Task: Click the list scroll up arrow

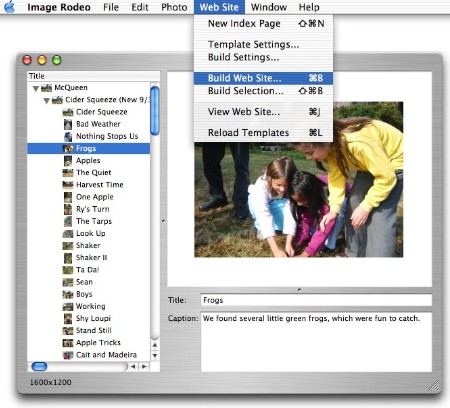Action: [x=155, y=345]
